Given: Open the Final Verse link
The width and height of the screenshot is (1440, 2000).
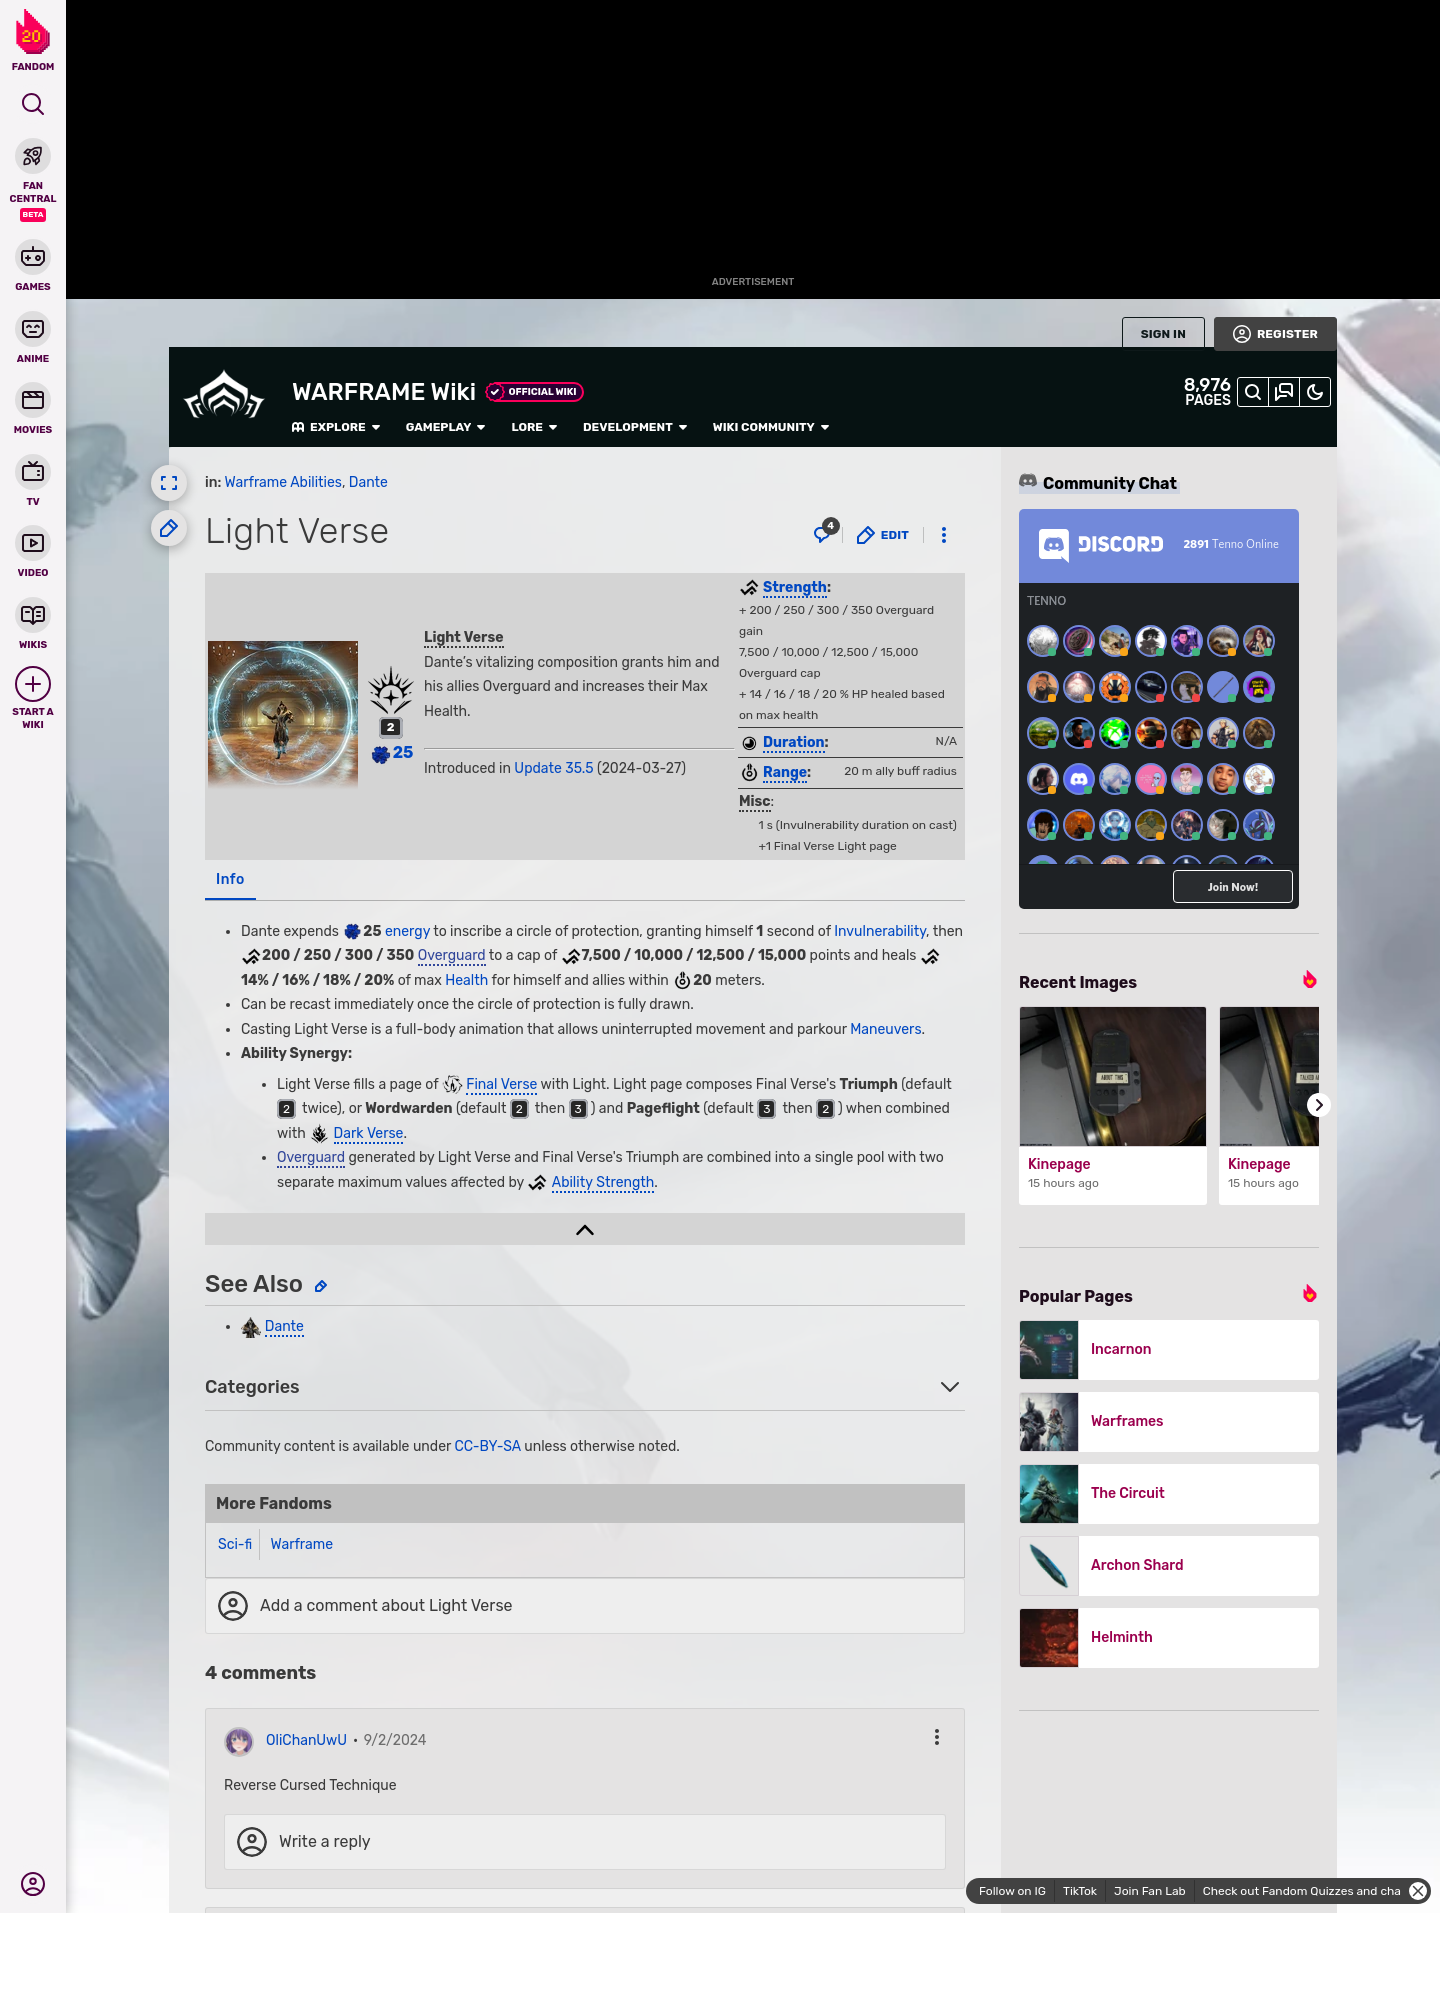Looking at the screenshot, I should click(501, 1084).
